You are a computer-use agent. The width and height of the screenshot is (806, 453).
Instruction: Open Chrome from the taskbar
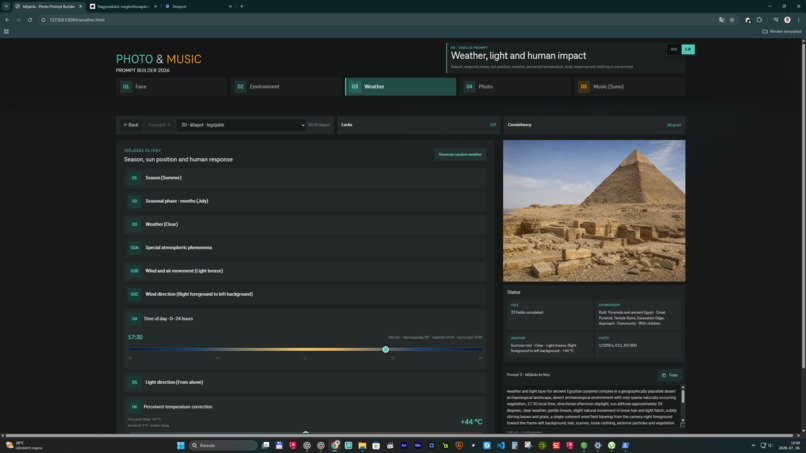tap(335, 445)
